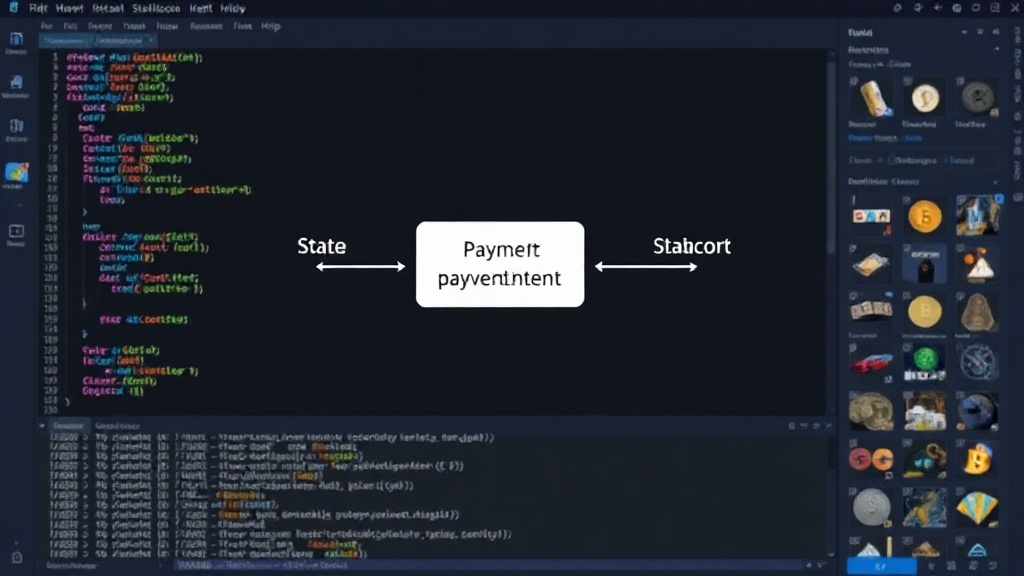
Task: Select the green orb thumbnail
Action: (x=925, y=360)
